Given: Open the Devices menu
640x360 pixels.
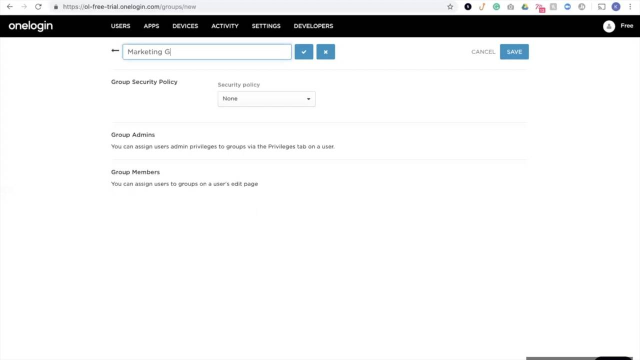Looking at the screenshot, I should (185, 26).
